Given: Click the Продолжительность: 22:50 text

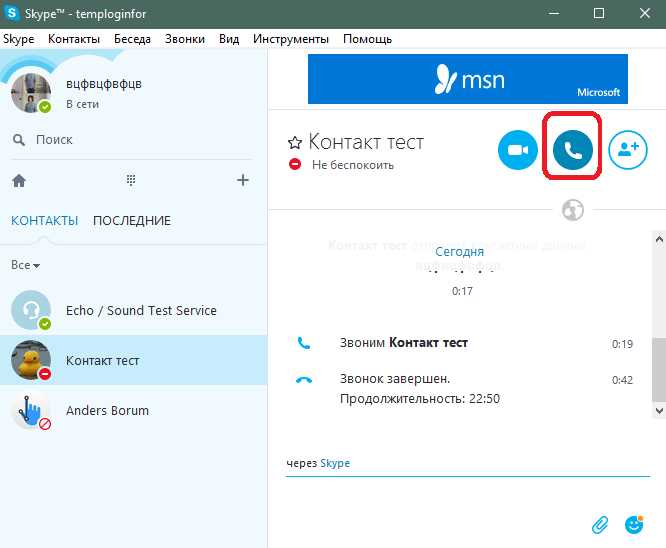Looking at the screenshot, I should (x=420, y=399).
